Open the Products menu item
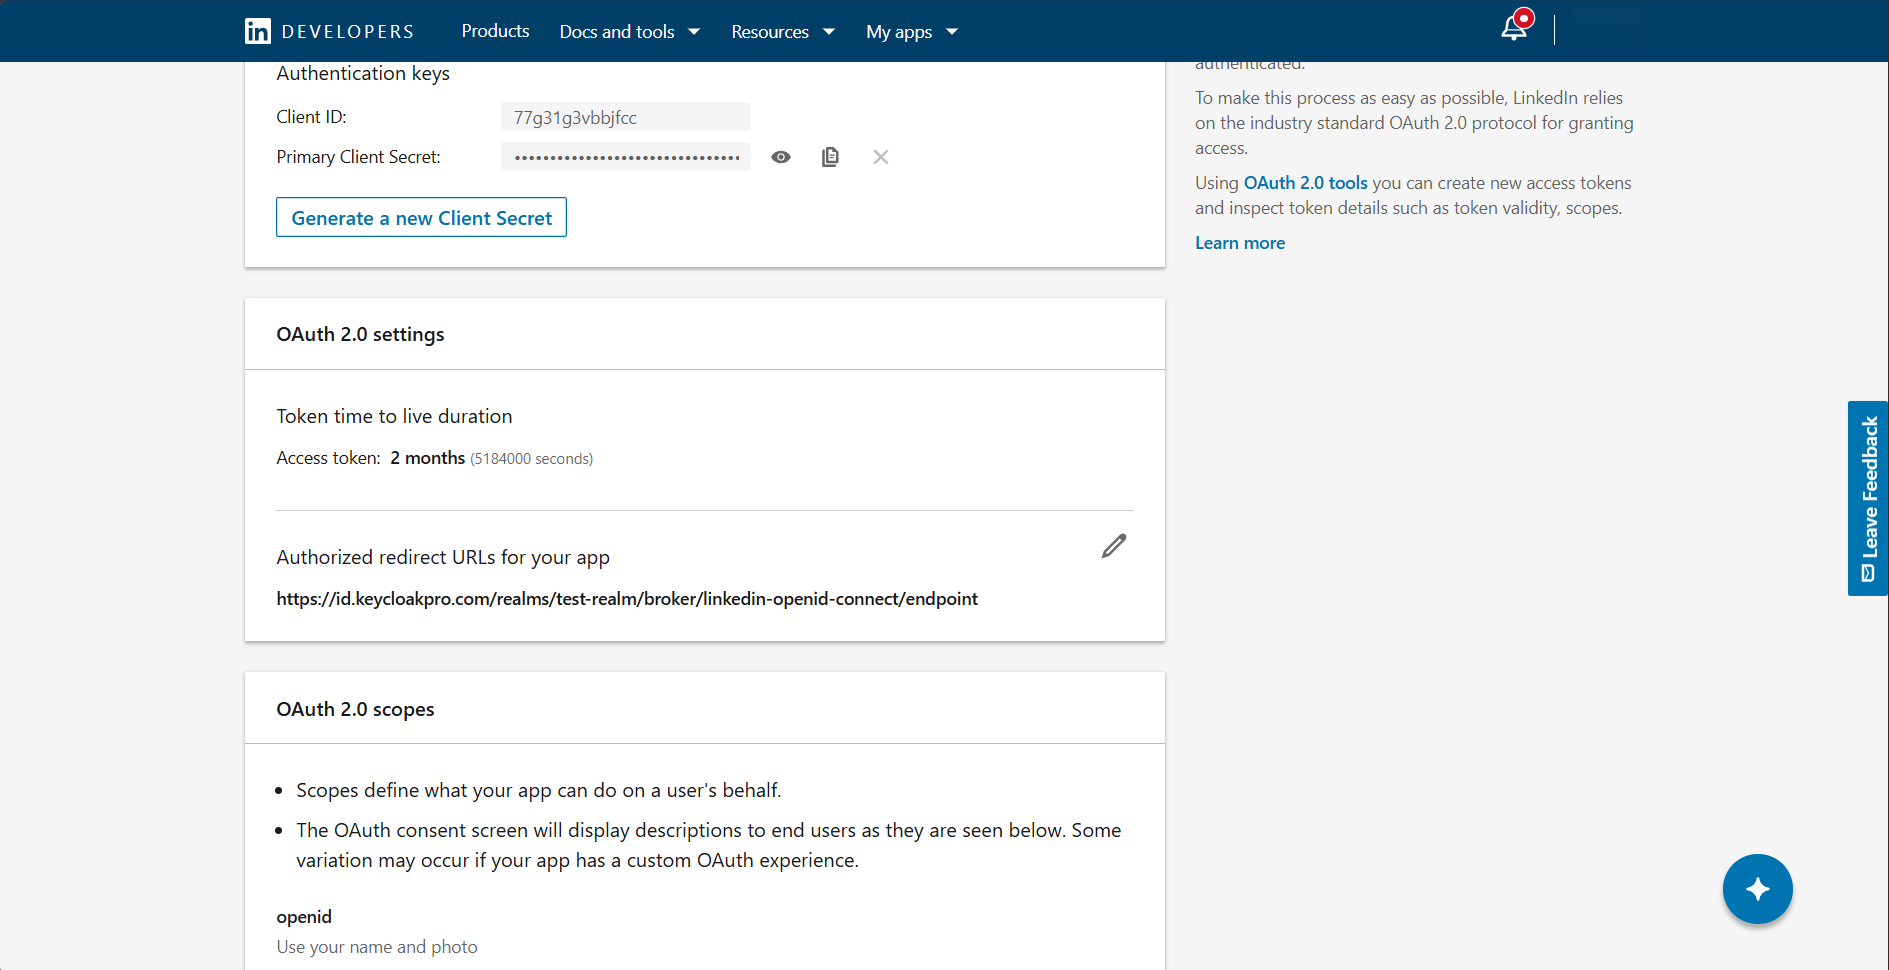Image resolution: width=1889 pixels, height=970 pixels. pyautogui.click(x=495, y=31)
